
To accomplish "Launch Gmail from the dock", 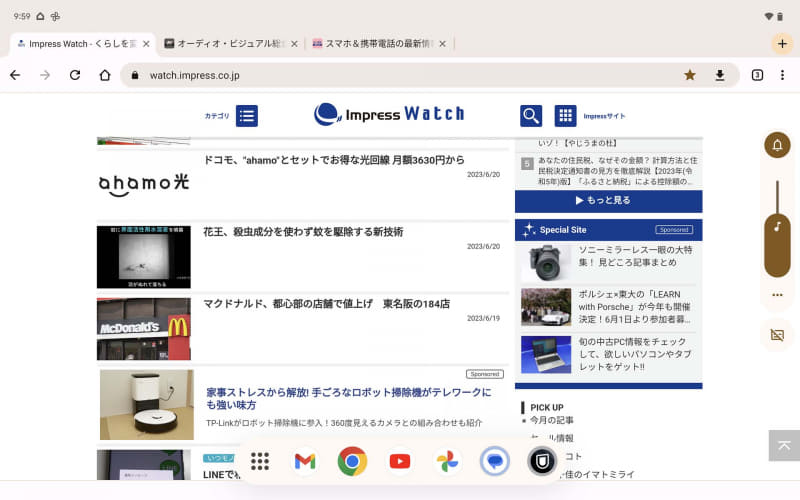I will (x=305, y=461).
